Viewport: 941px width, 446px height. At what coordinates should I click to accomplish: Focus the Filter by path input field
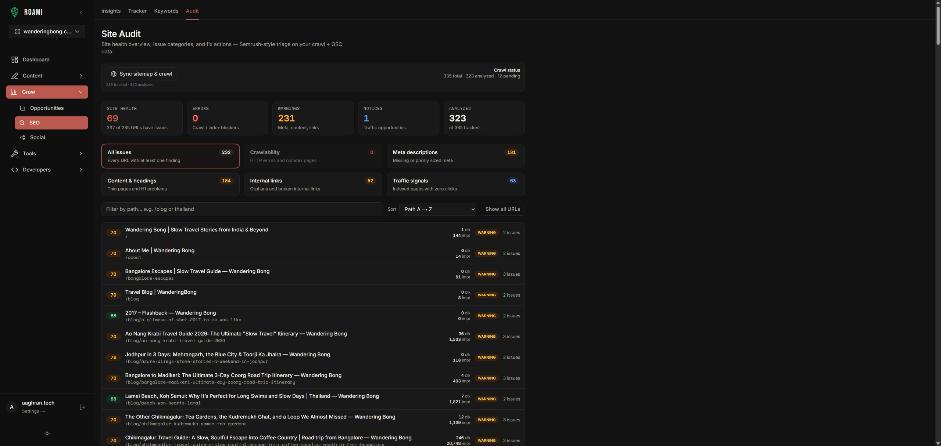(x=242, y=209)
